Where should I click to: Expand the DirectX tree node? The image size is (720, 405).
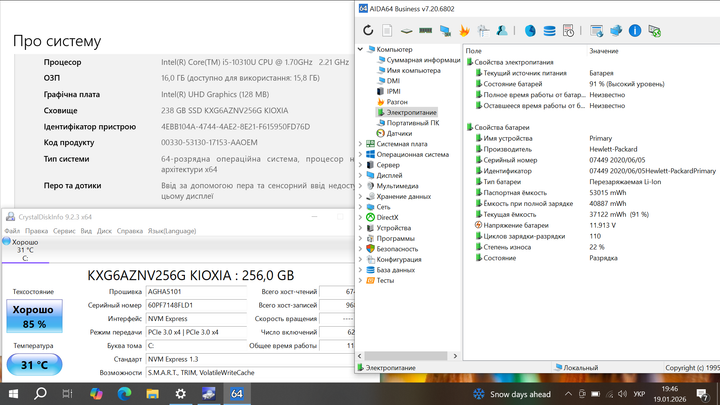(360, 218)
